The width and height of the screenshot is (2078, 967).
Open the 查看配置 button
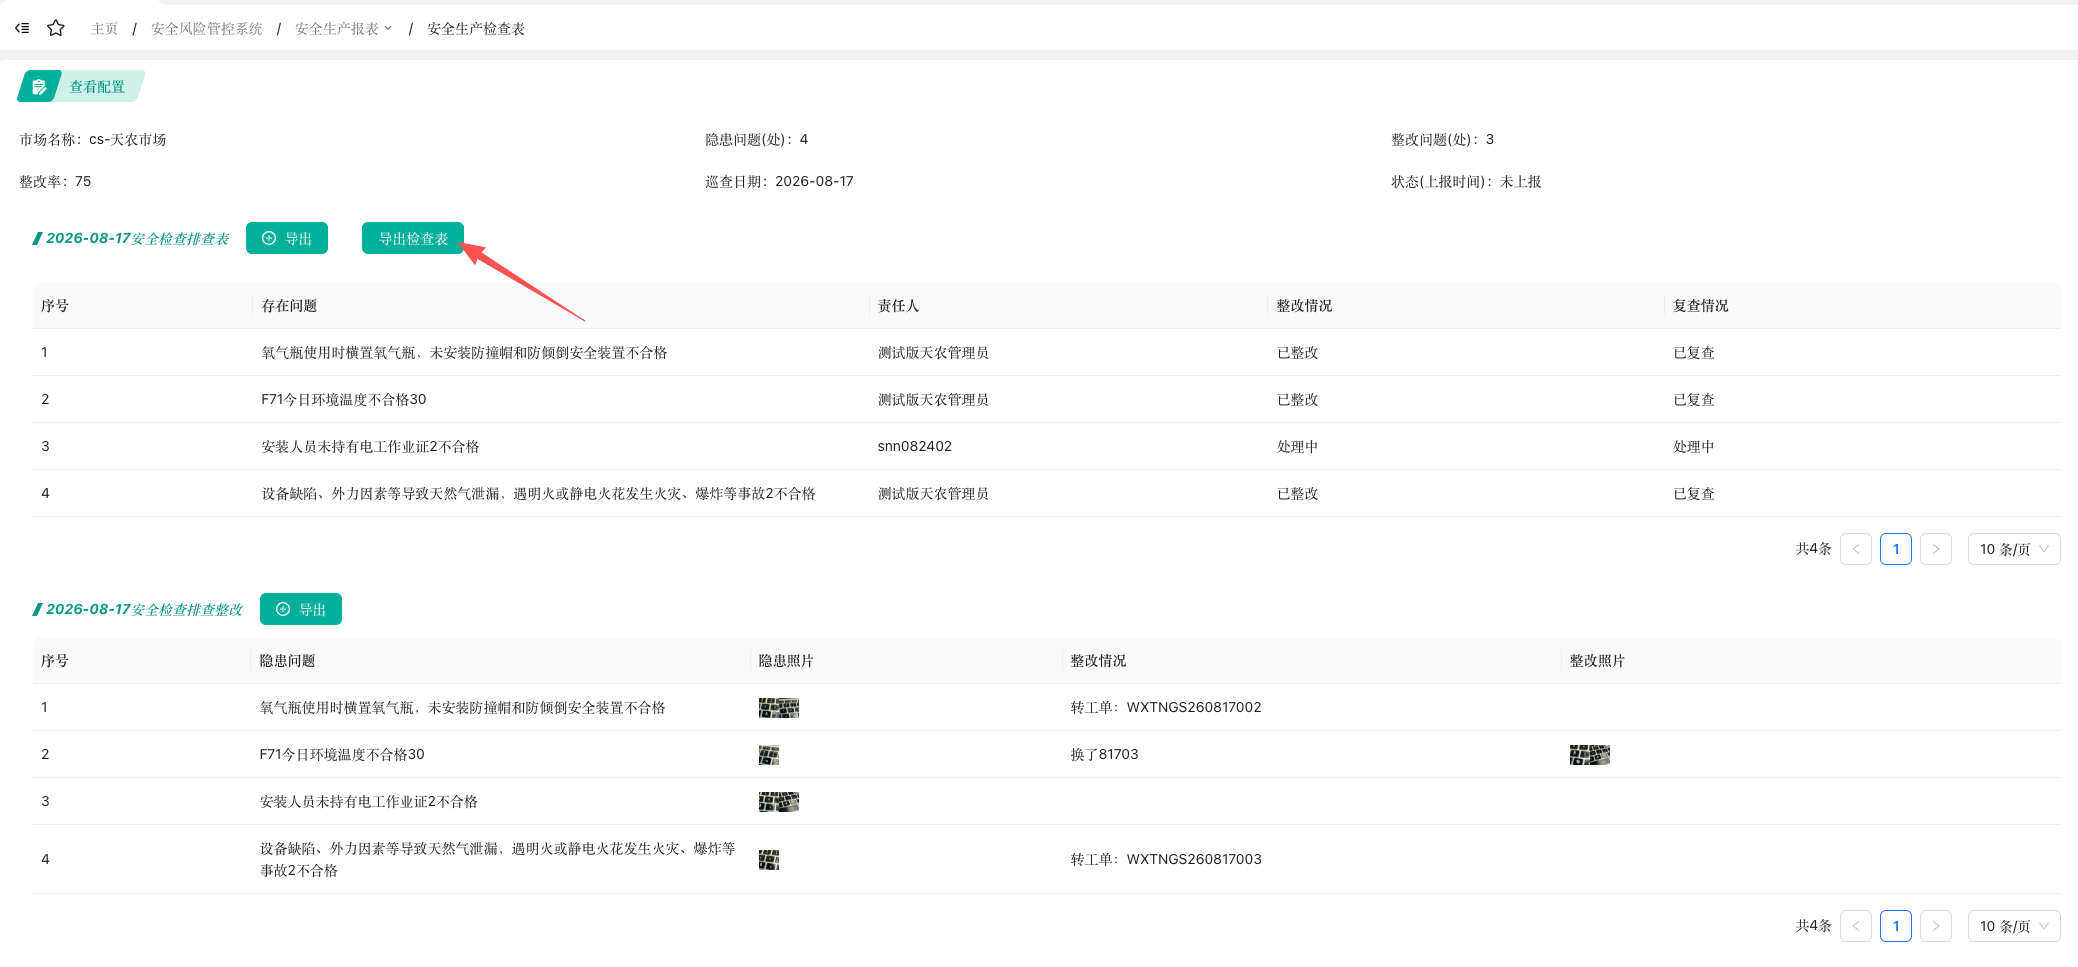[x=82, y=87]
